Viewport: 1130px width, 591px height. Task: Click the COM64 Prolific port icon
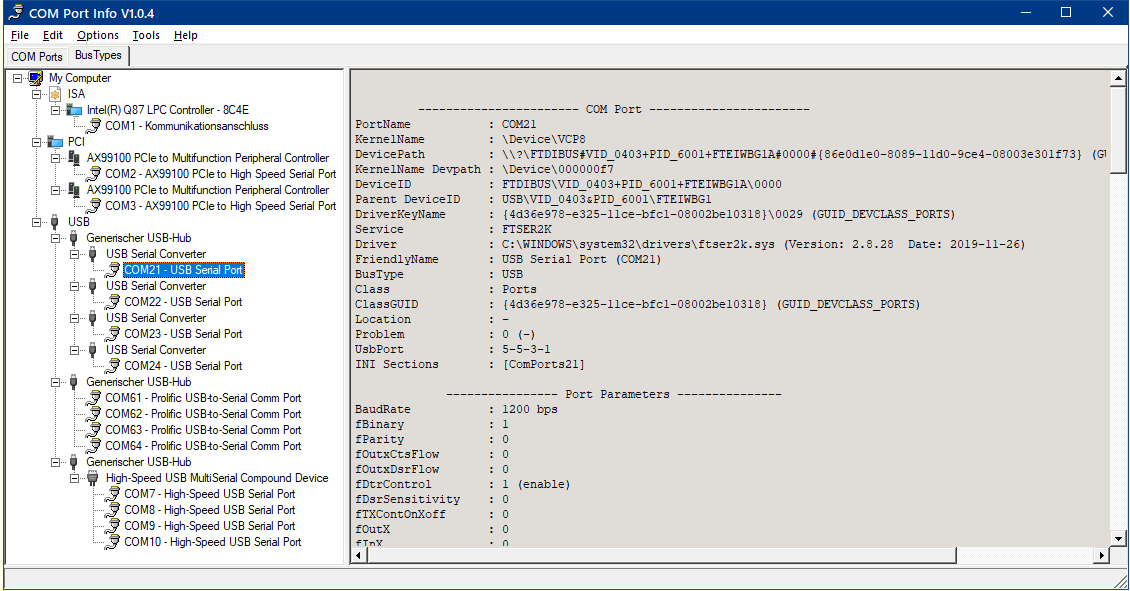(x=94, y=446)
